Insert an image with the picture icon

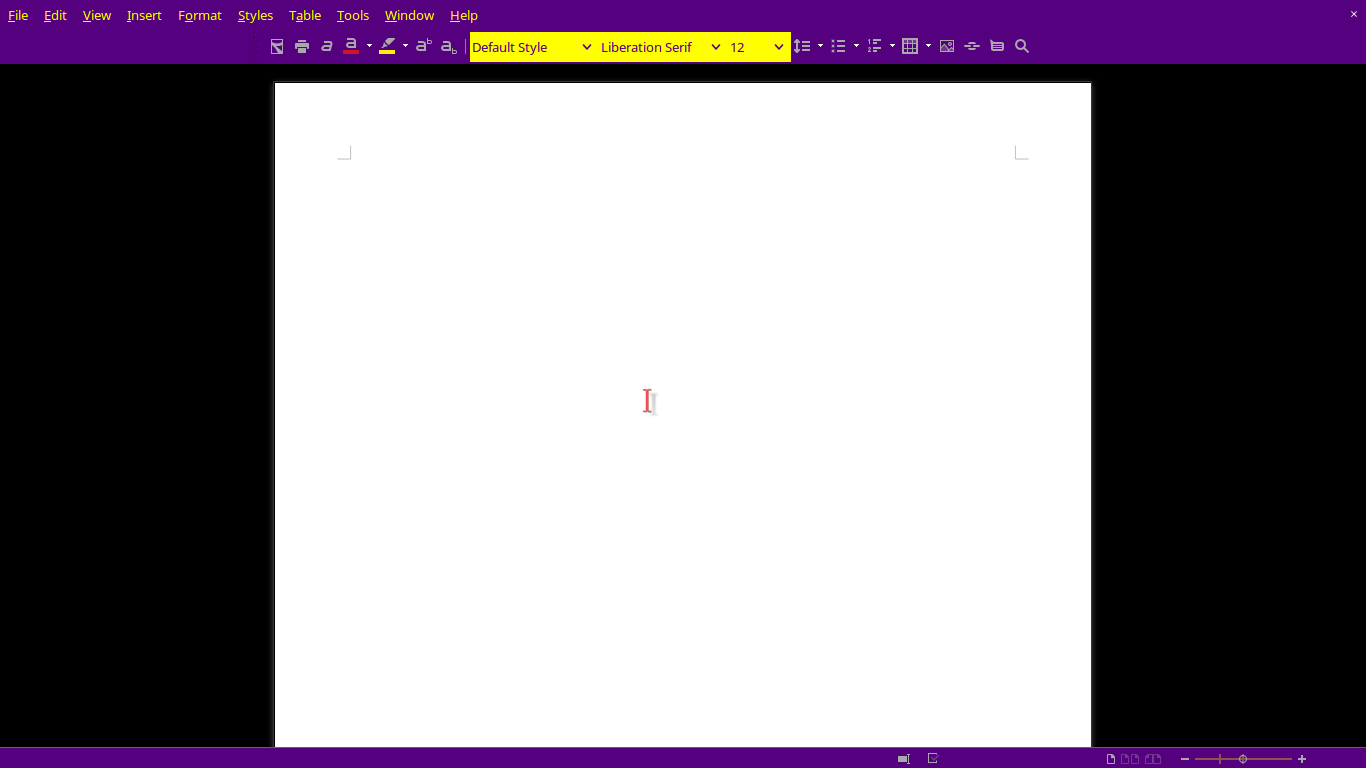click(947, 46)
